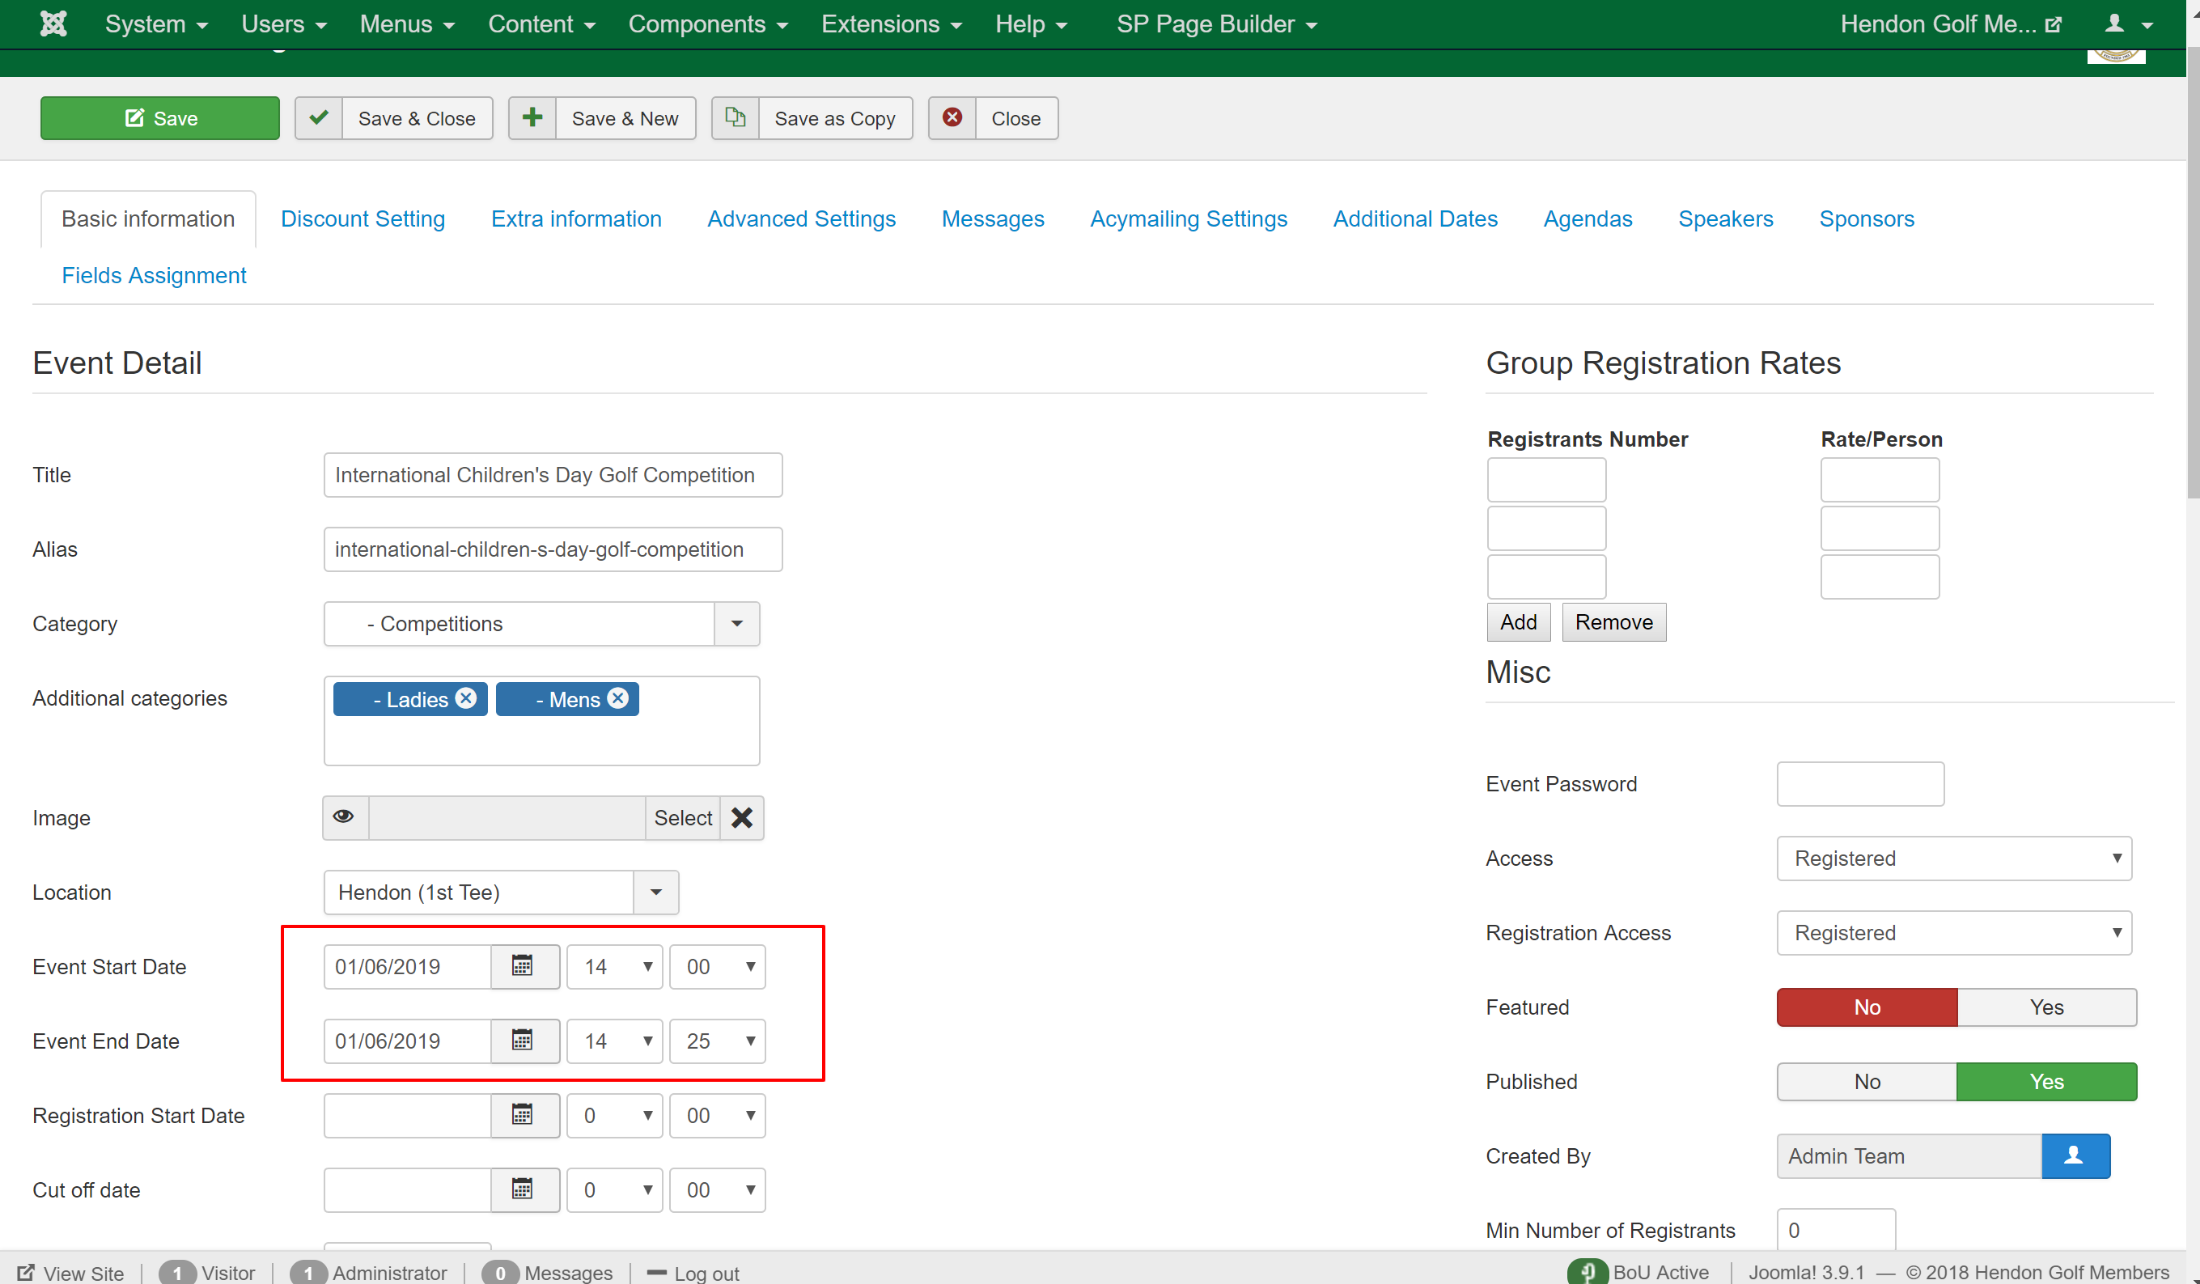2200x1284 pixels.
Task: Click the Cut off date calendar icon
Action: [523, 1189]
